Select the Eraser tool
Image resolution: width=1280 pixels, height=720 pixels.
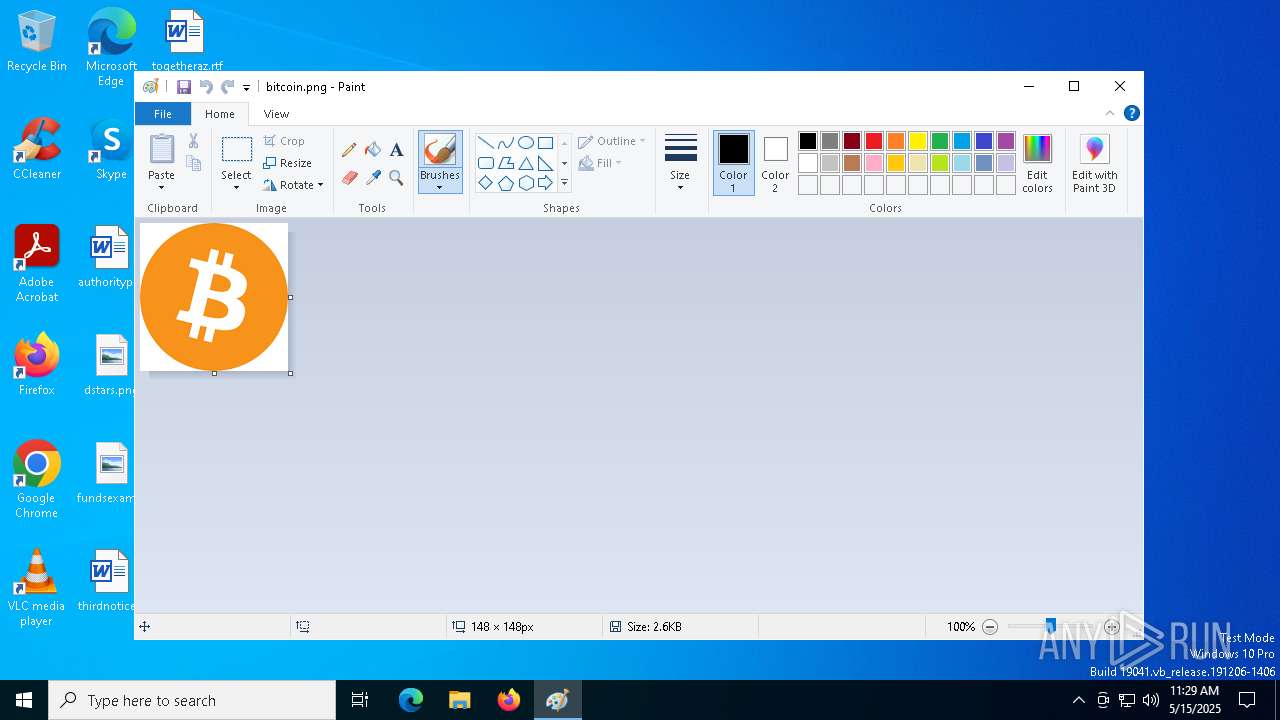click(x=349, y=177)
